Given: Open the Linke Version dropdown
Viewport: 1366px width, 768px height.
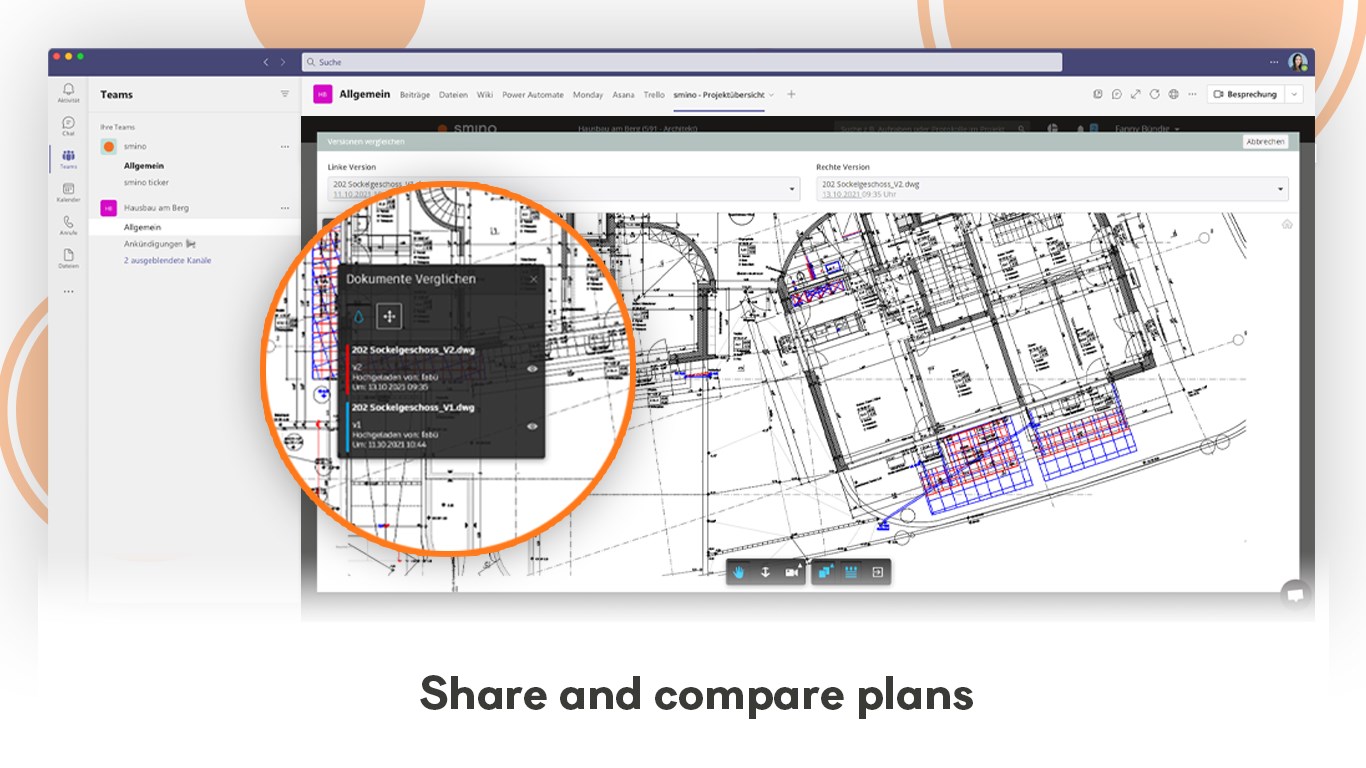Looking at the screenshot, I should [x=564, y=189].
